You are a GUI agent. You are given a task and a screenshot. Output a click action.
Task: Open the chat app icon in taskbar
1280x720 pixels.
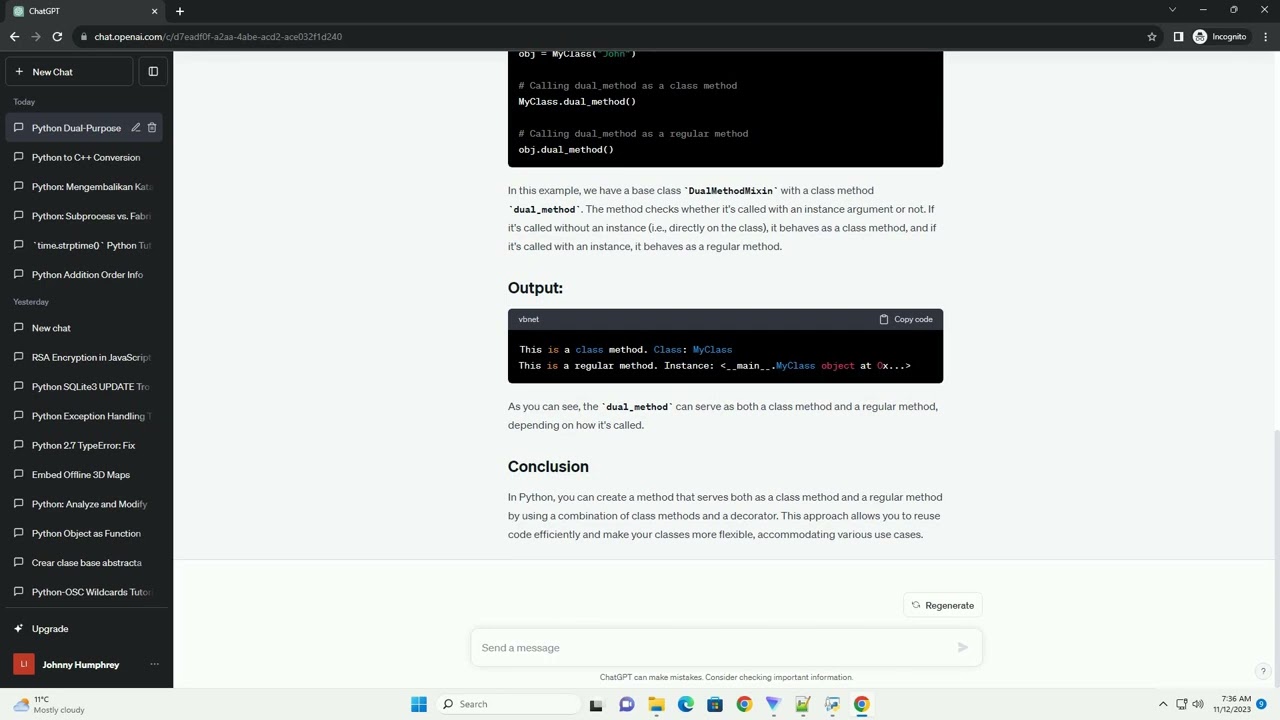[x=626, y=704]
